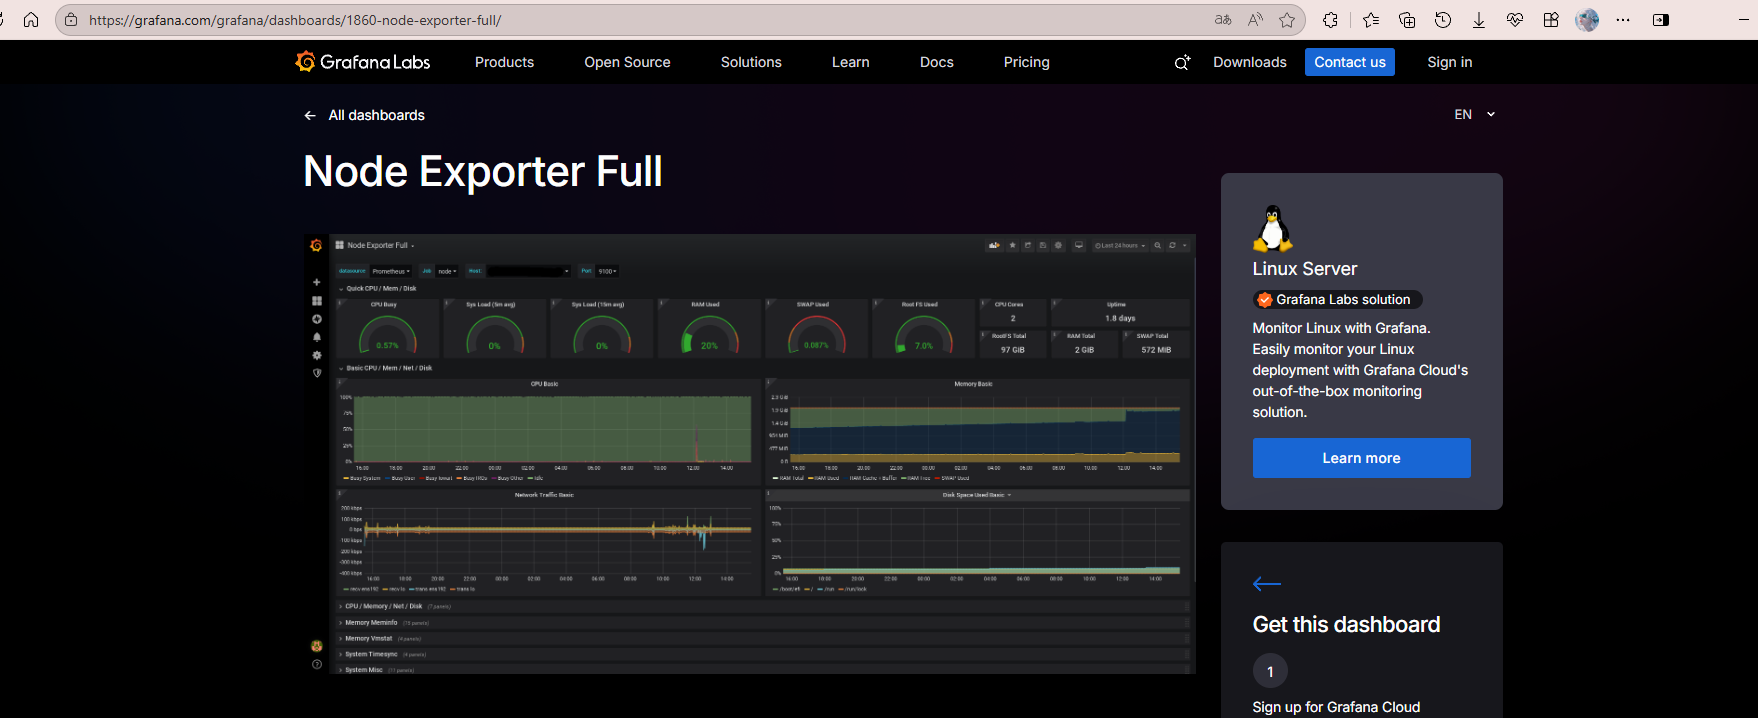
Task: Click the Grafana Labs solution badge
Action: coord(1337,299)
